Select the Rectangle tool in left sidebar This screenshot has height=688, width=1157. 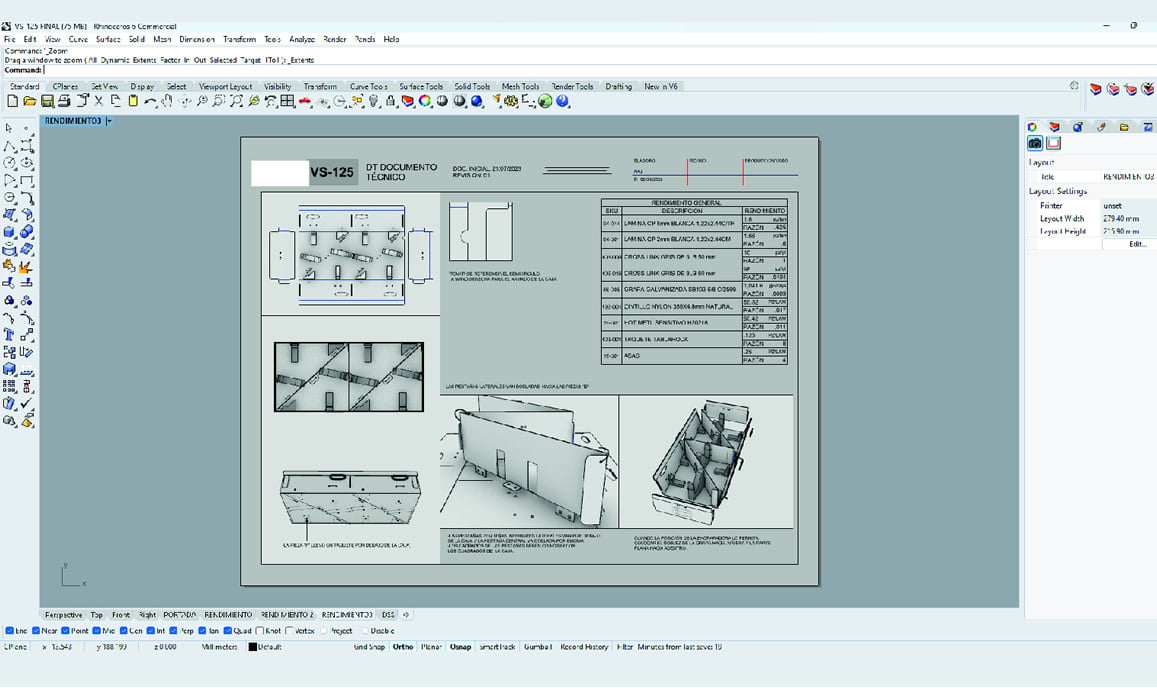(x=27, y=180)
